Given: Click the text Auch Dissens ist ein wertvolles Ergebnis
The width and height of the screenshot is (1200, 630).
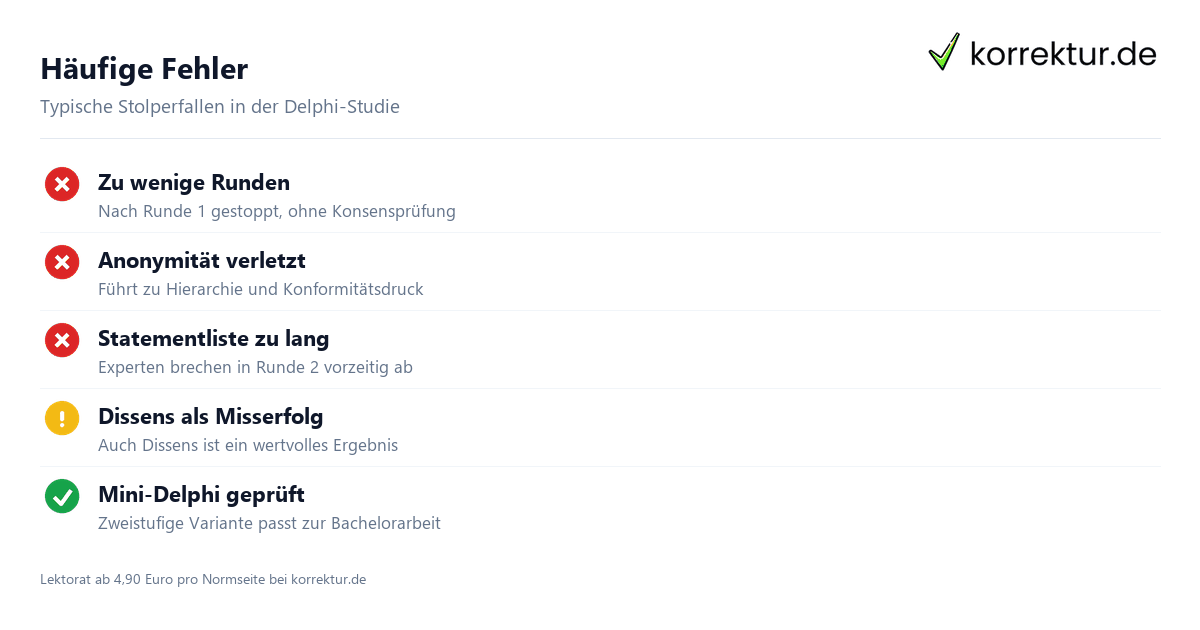Looking at the screenshot, I should (248, 446).
